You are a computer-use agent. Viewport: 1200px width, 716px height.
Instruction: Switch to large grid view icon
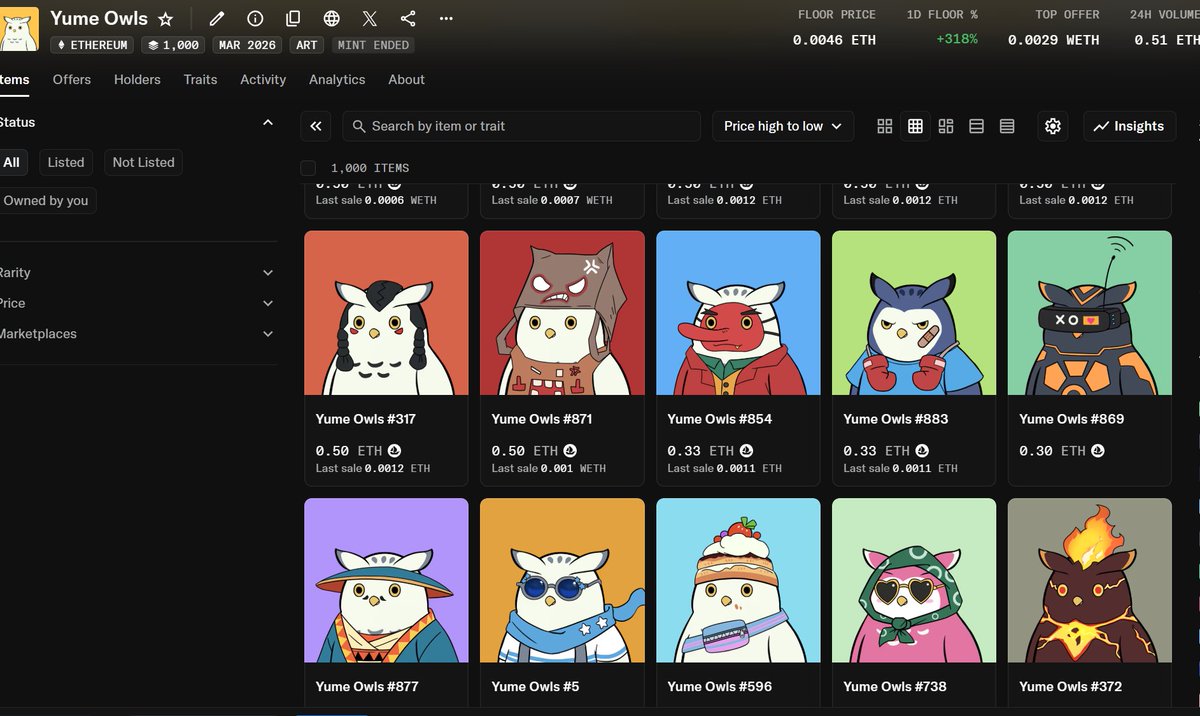point(884,126)
